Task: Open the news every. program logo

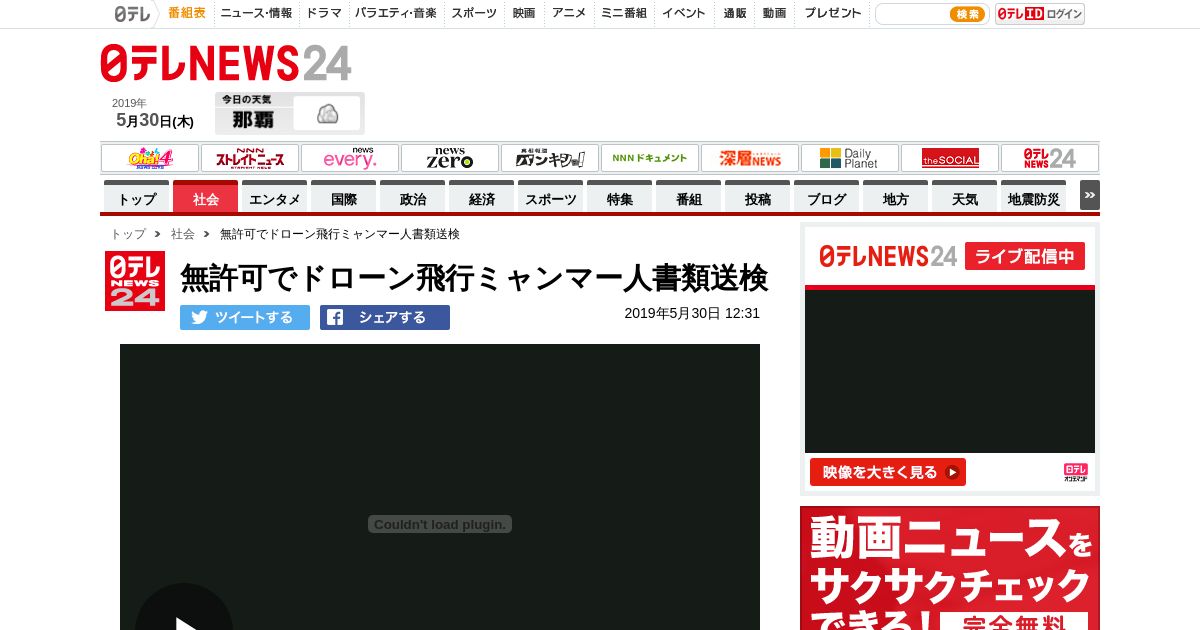Action: (350, 158)
